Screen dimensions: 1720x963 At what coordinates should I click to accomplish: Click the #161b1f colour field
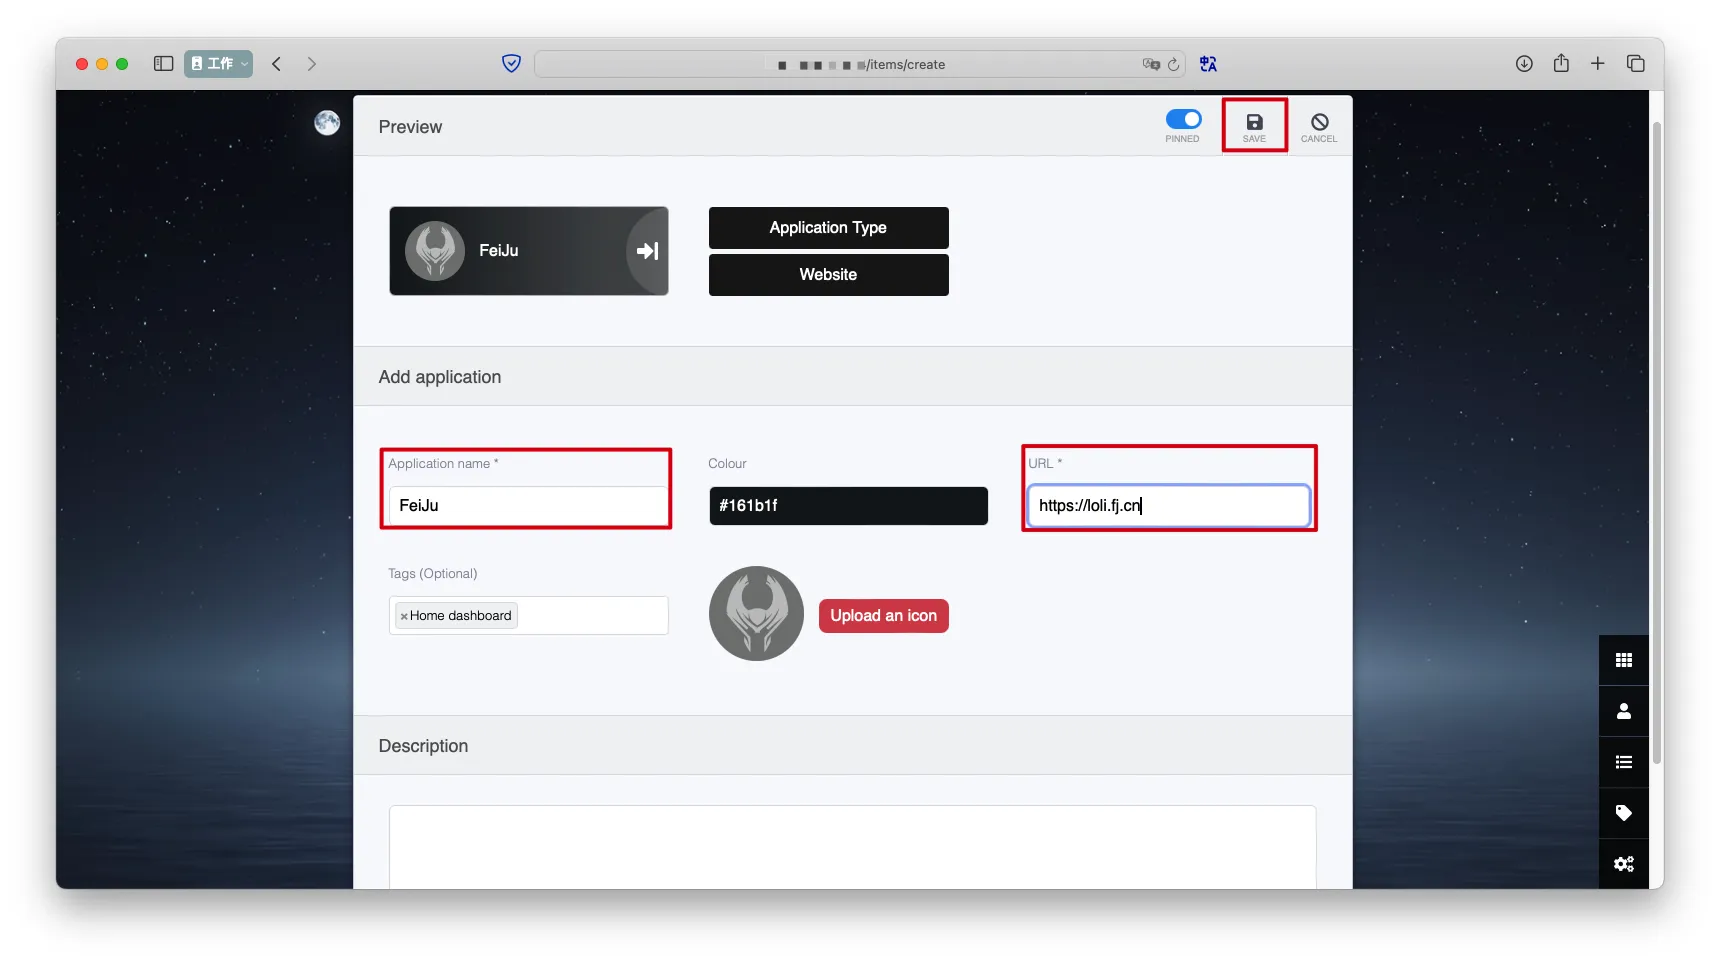click(848, 506)
